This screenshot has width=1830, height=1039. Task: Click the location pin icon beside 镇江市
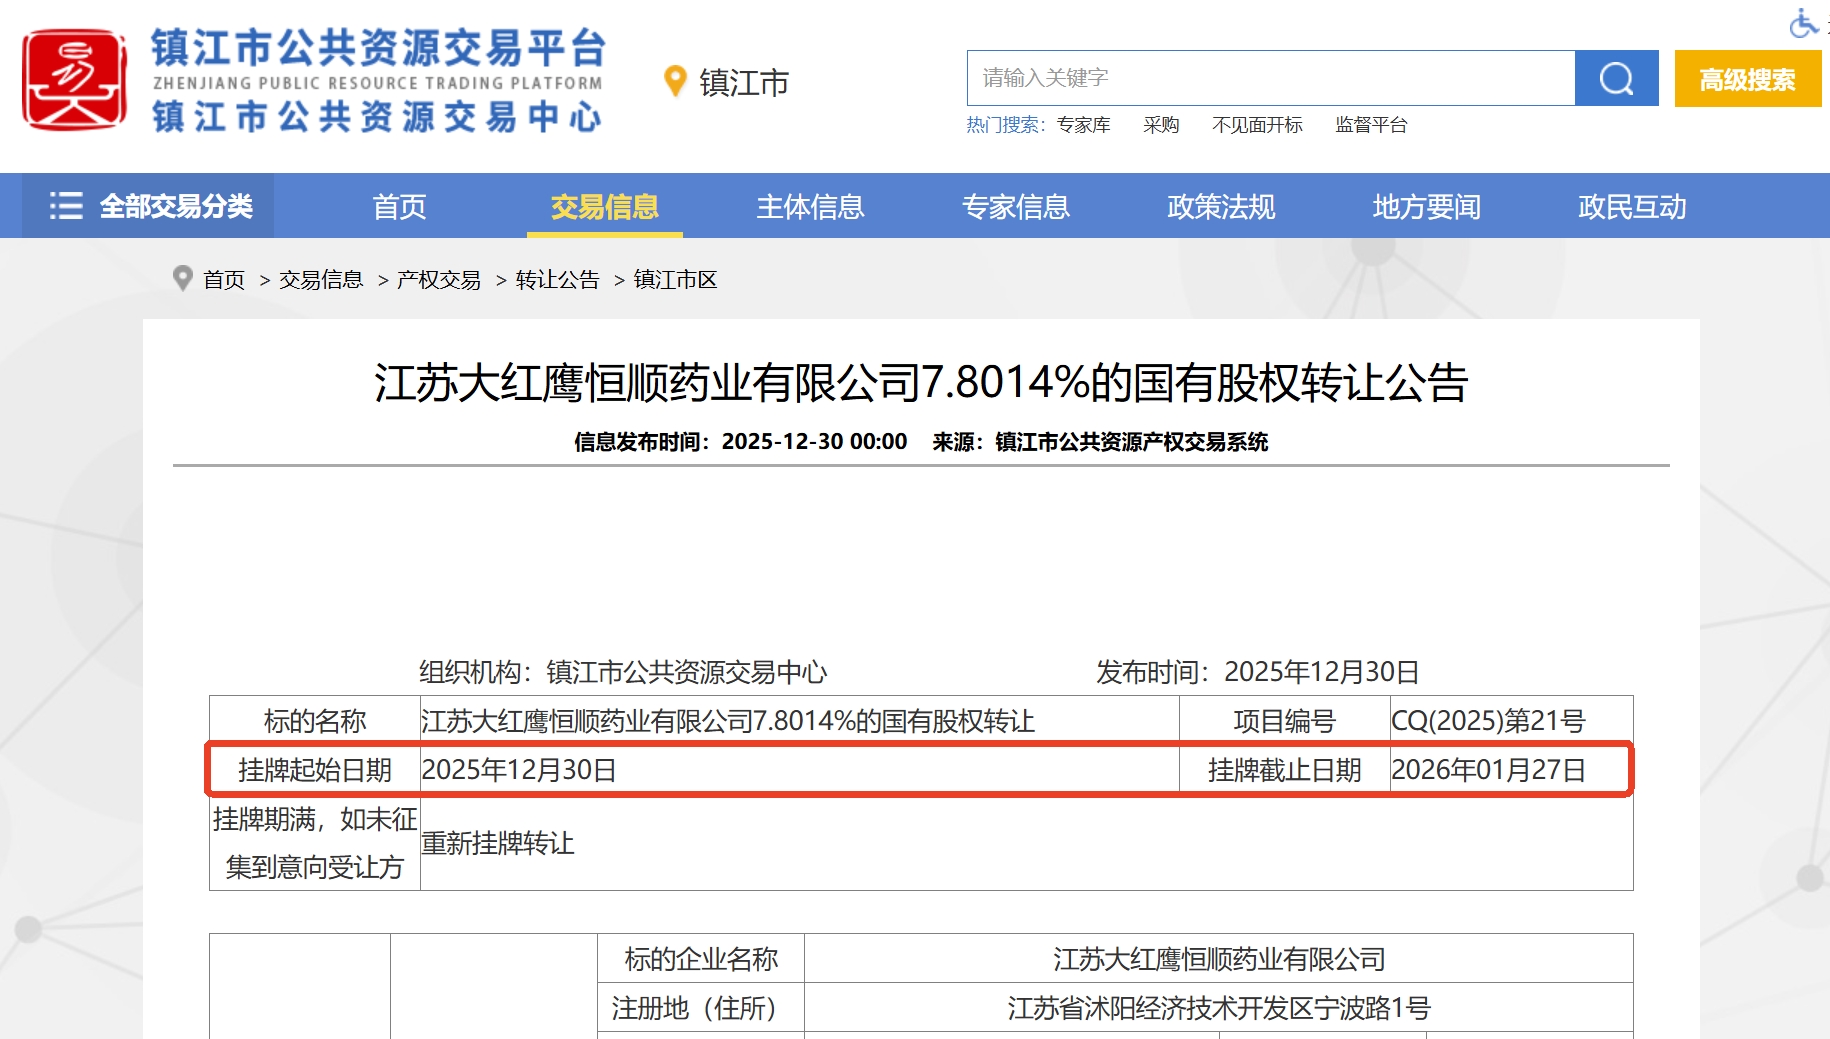[x=675, y=81]
